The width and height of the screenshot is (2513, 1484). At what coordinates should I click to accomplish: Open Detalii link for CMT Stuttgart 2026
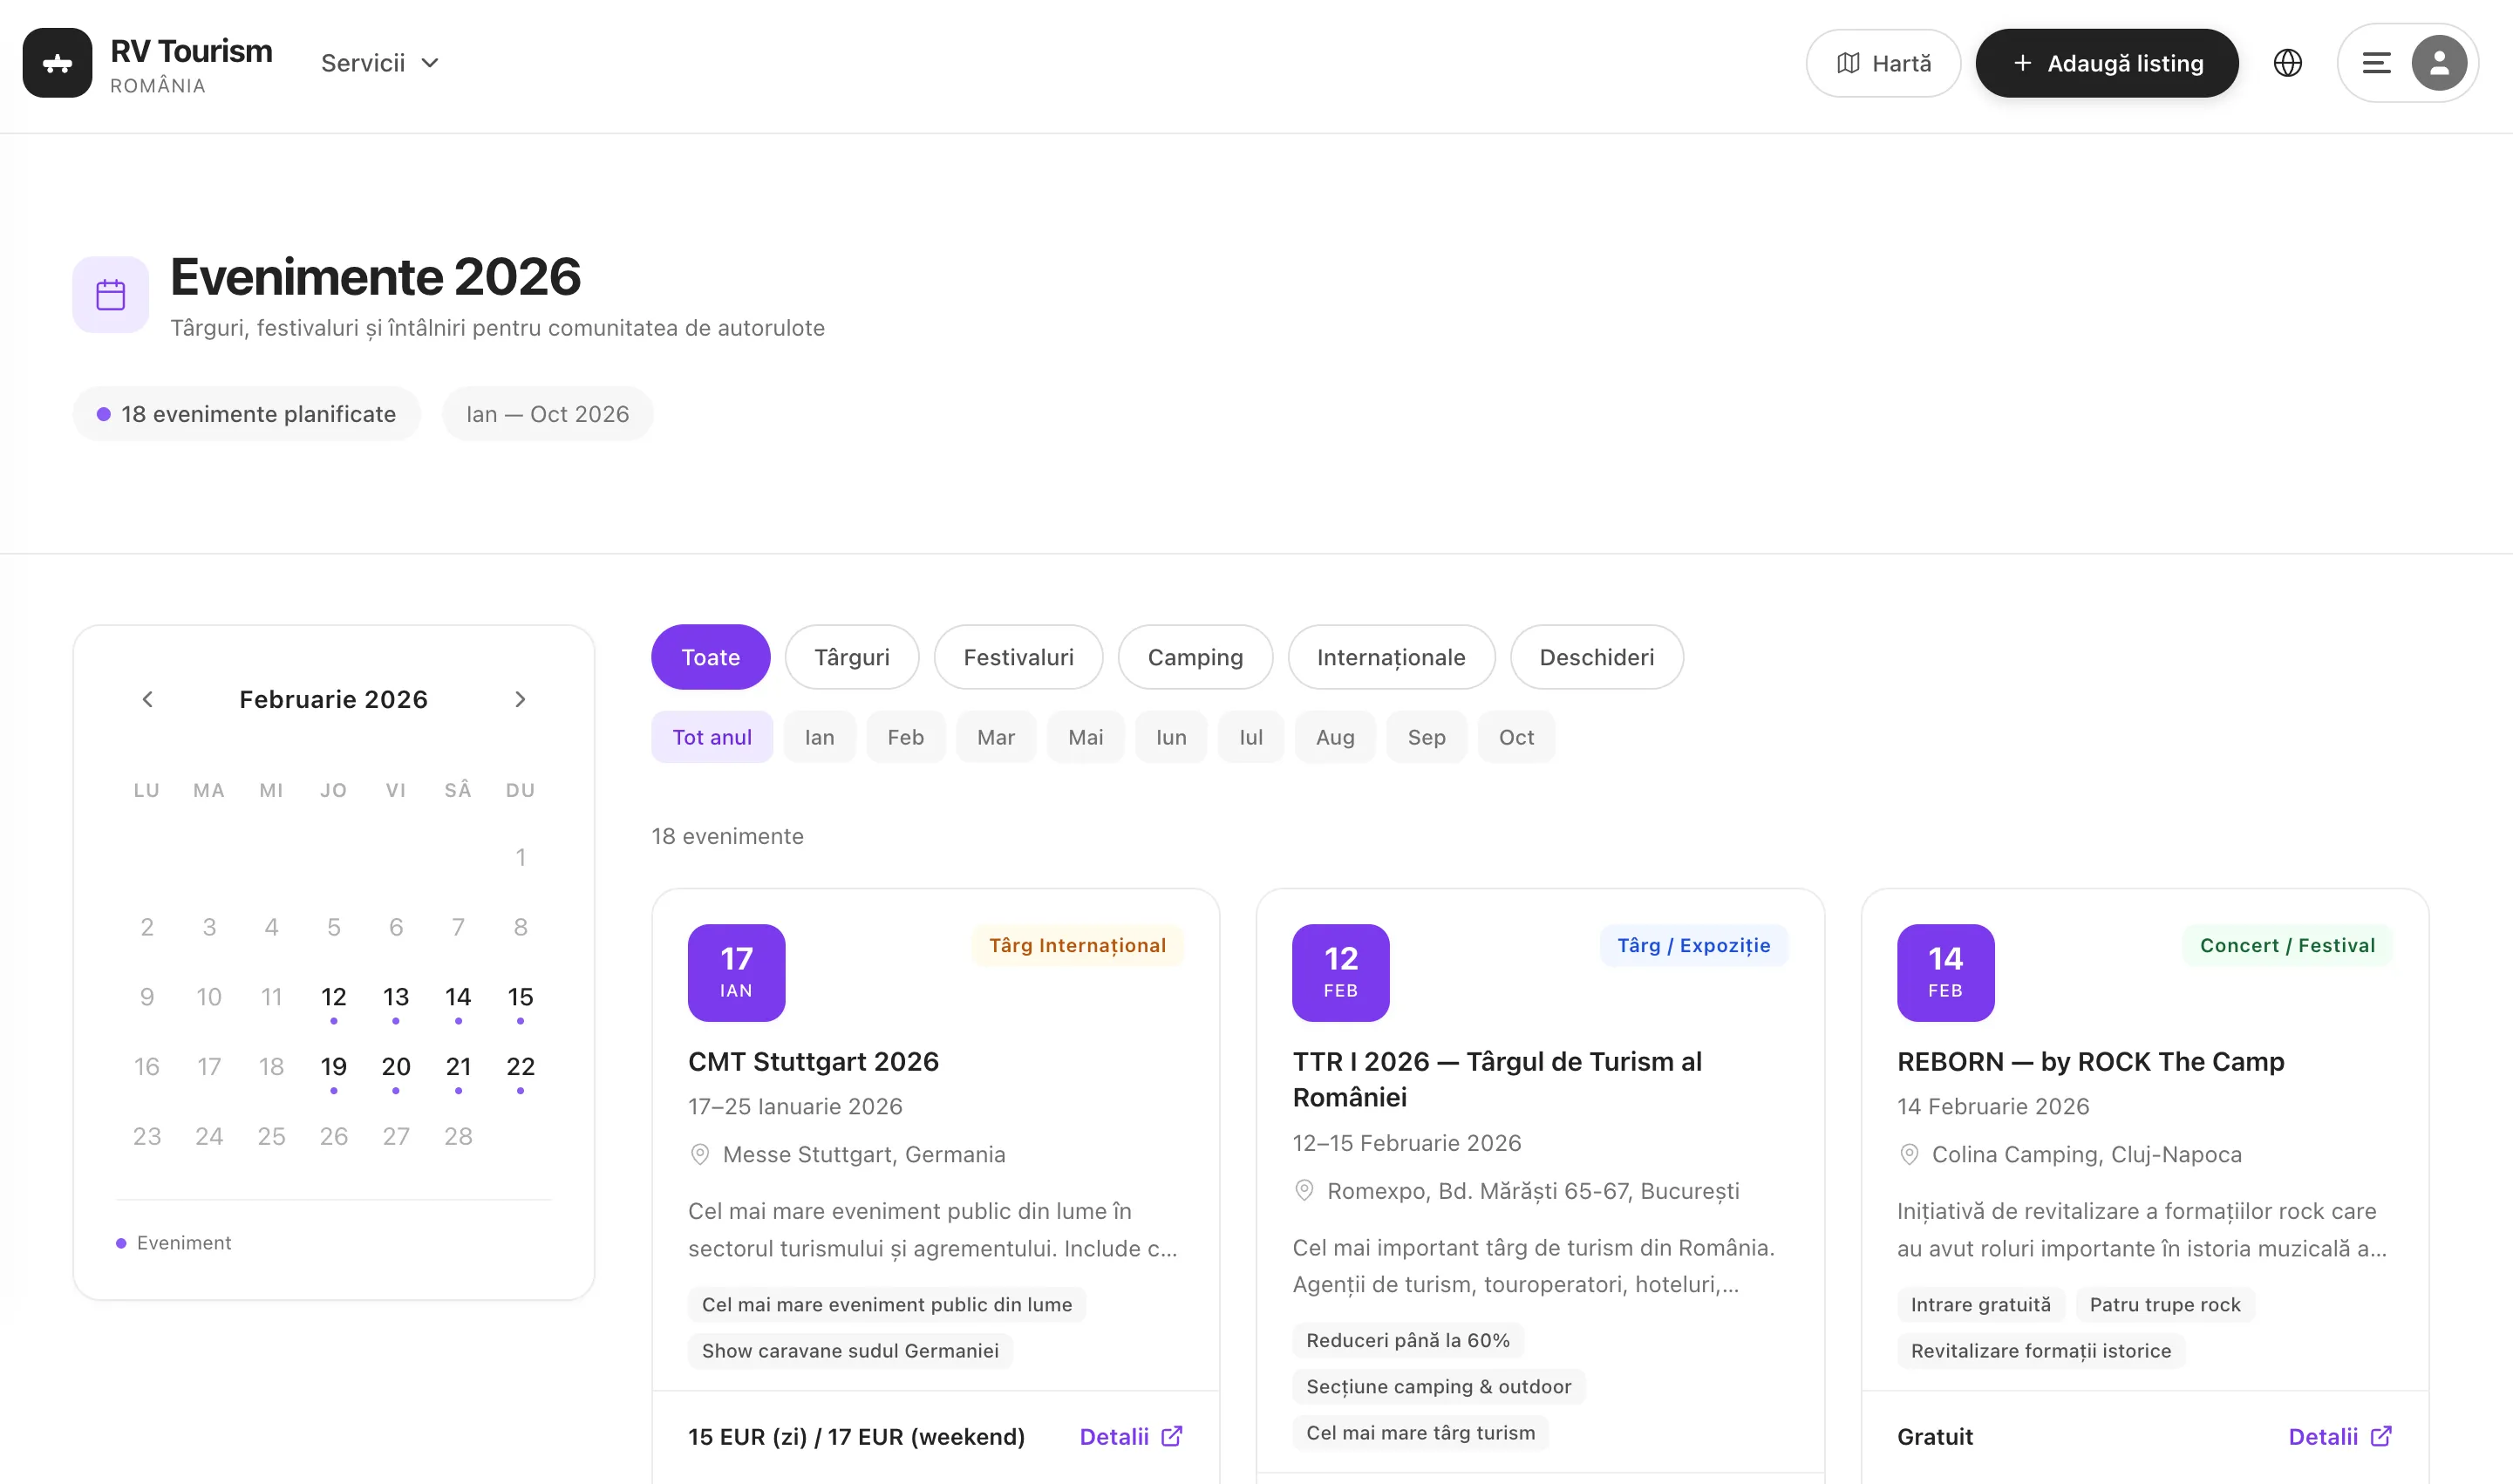(x=1114, y=1436)
